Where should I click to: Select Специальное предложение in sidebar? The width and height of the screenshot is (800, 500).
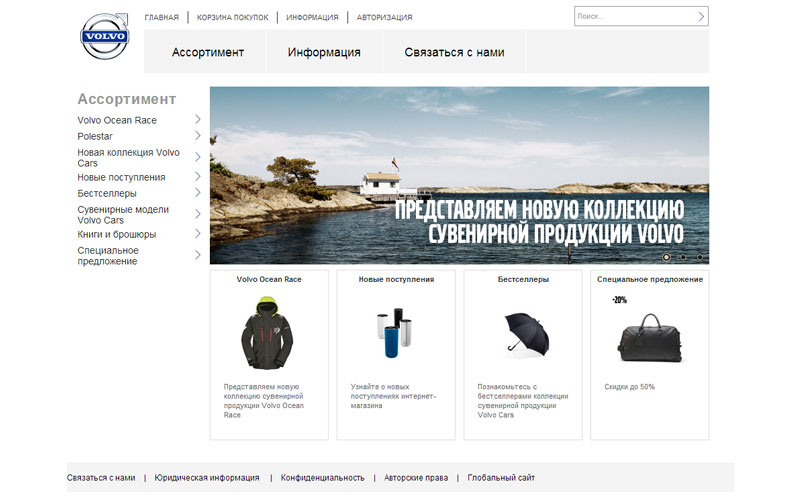(108, 256)
